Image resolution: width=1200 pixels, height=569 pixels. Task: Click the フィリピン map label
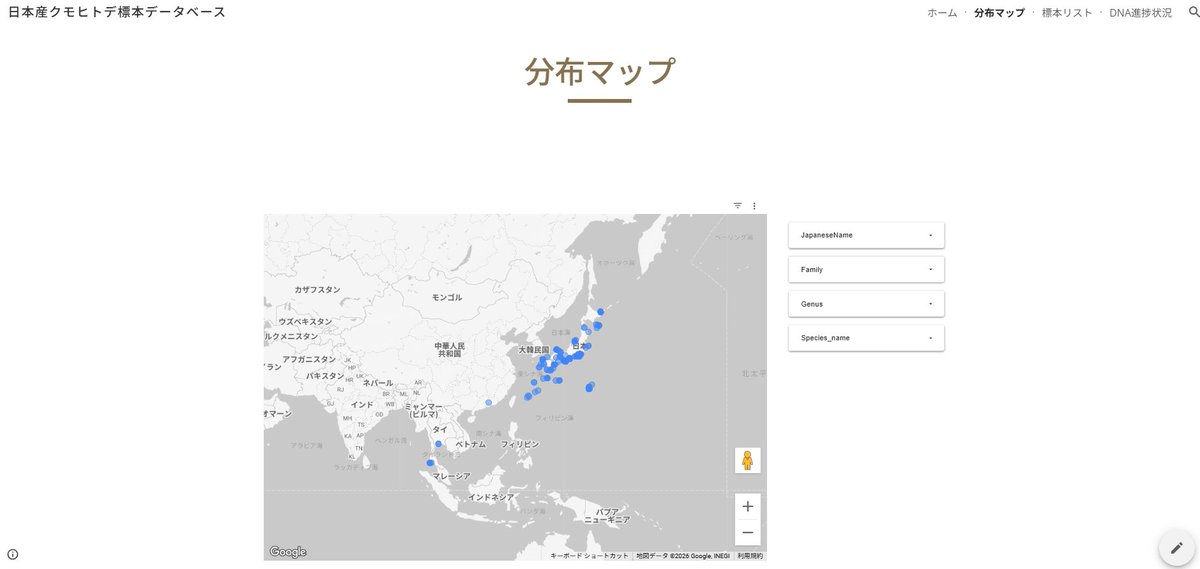tap(520, 444)
